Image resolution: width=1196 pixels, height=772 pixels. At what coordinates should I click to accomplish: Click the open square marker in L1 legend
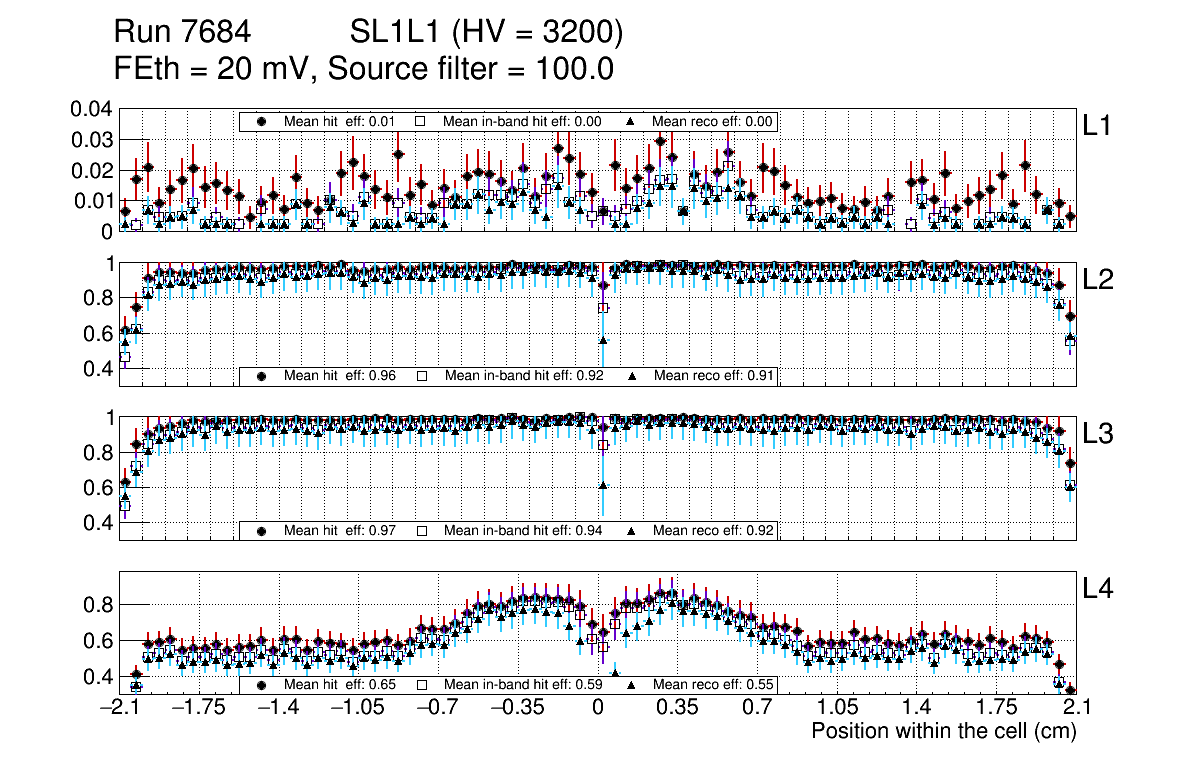click(x=421, y=121)
